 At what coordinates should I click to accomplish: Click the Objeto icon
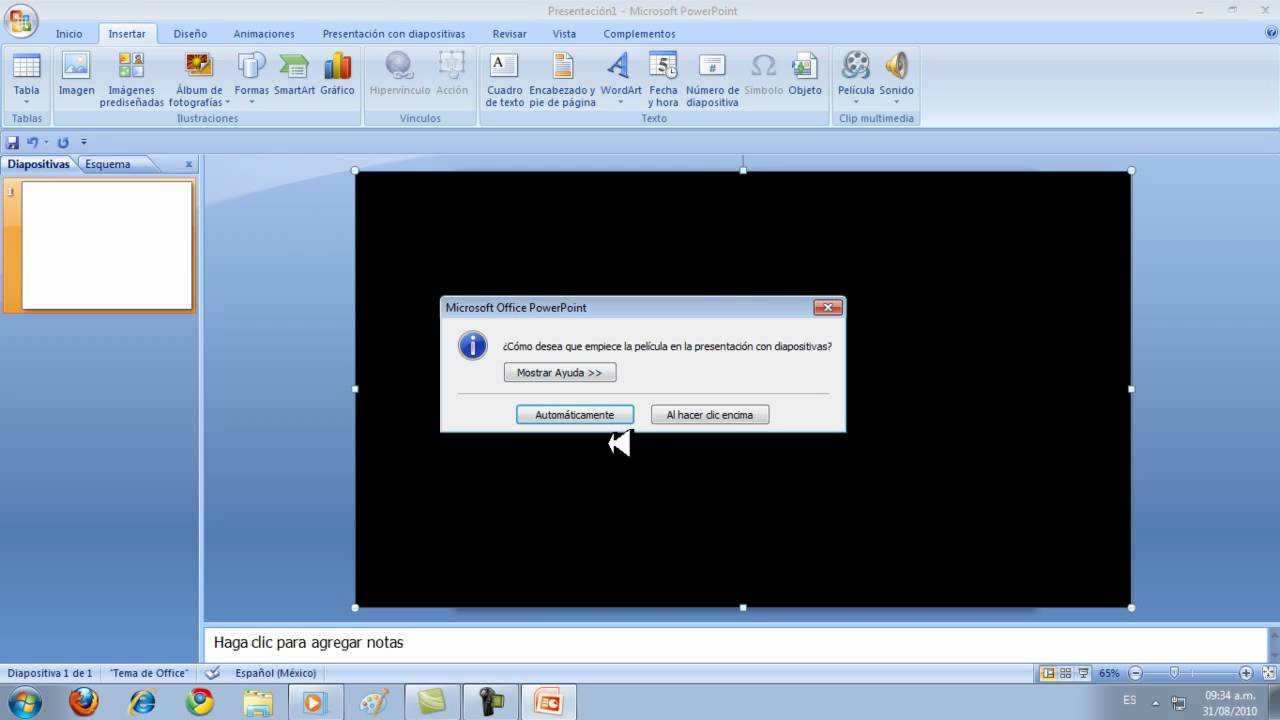[x=805, y=66]
